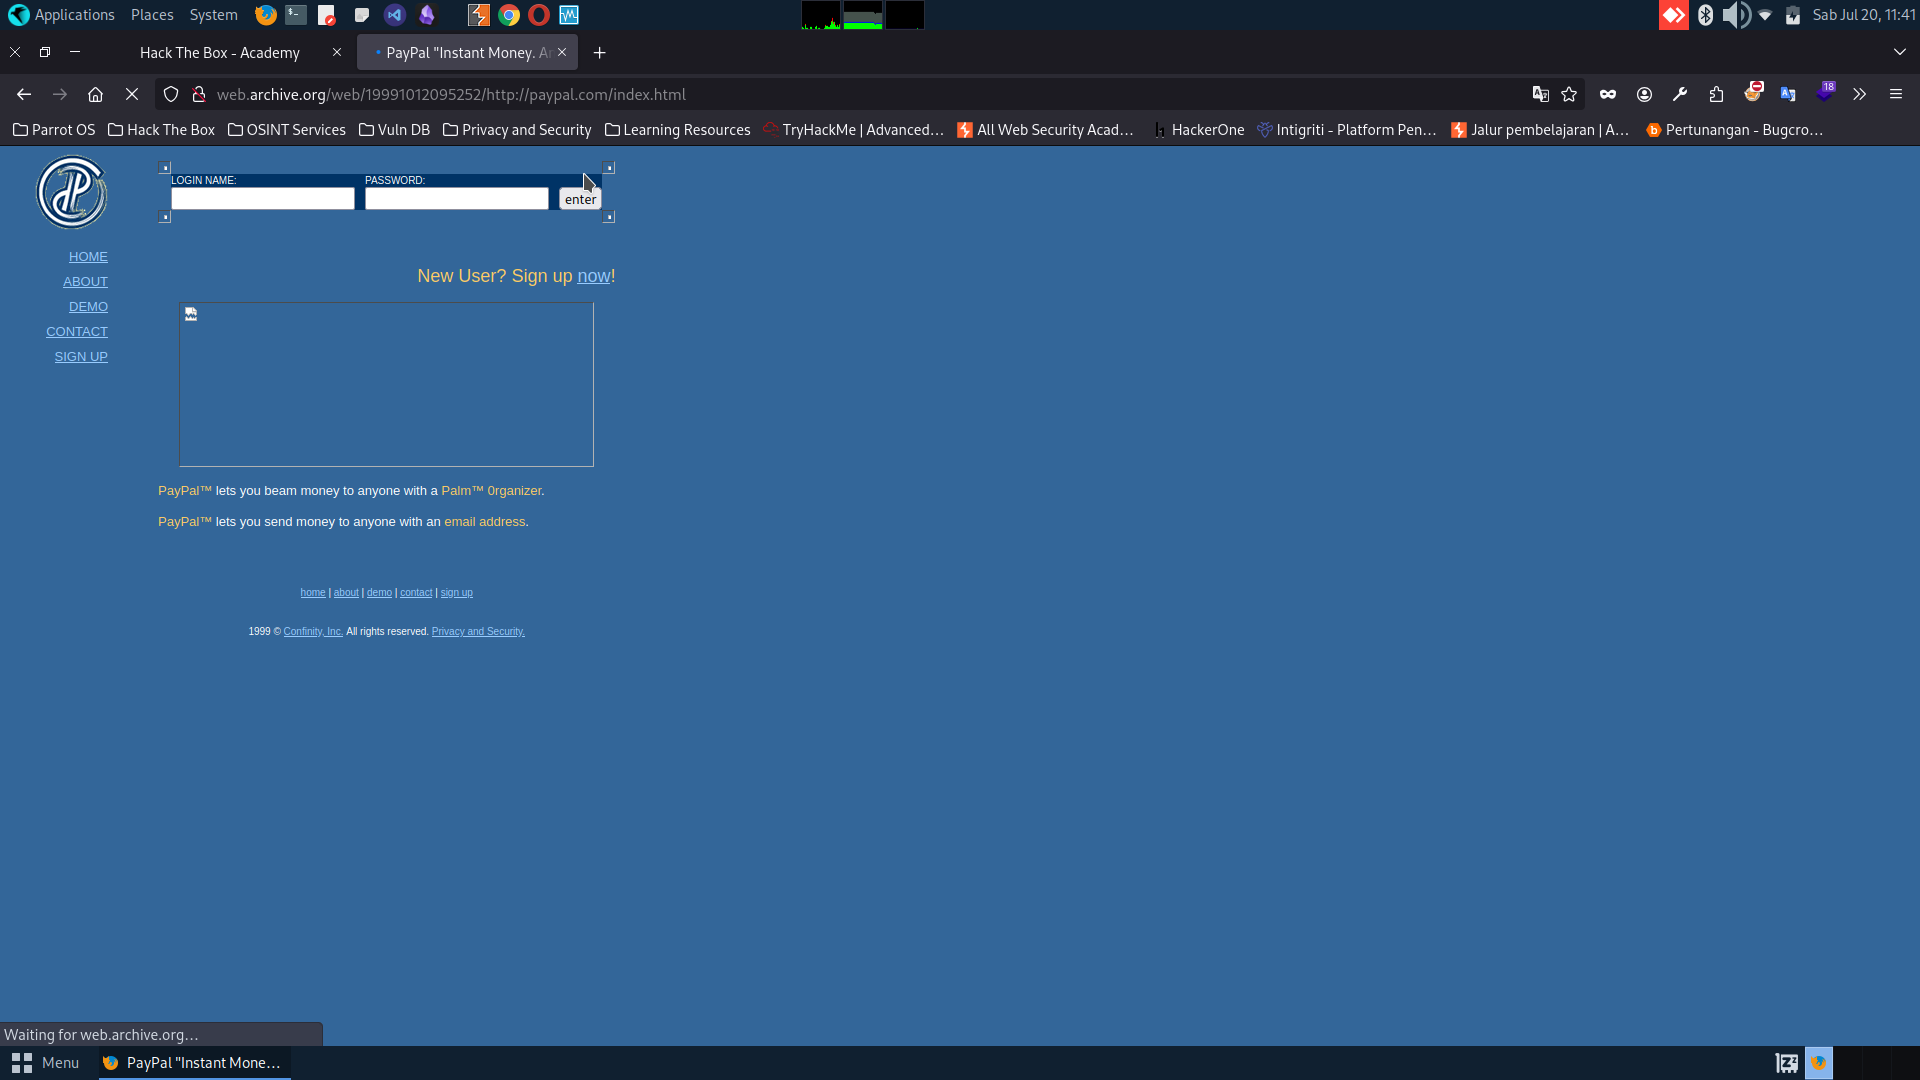Image resolution: width=1920 pixels, height=1080 pixels.
Task: Follow the Sign up "now" link
Action: 593,276
